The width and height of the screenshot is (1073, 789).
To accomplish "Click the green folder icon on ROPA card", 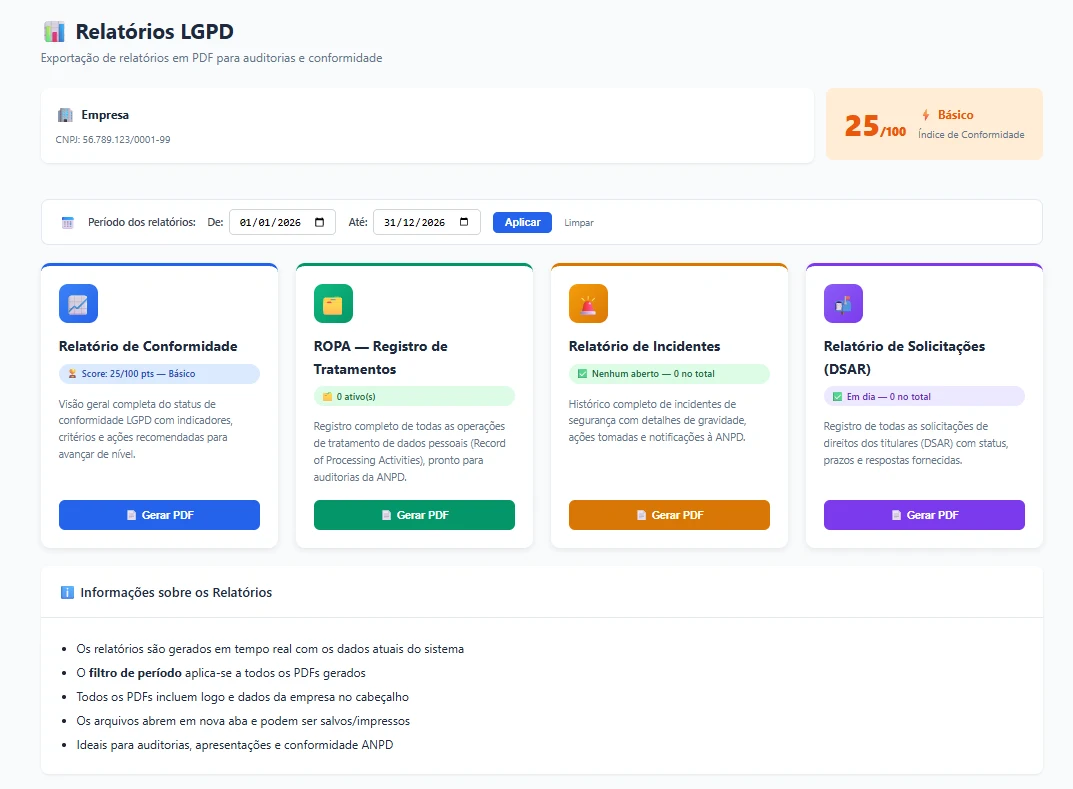I will (x=333, y=303).
